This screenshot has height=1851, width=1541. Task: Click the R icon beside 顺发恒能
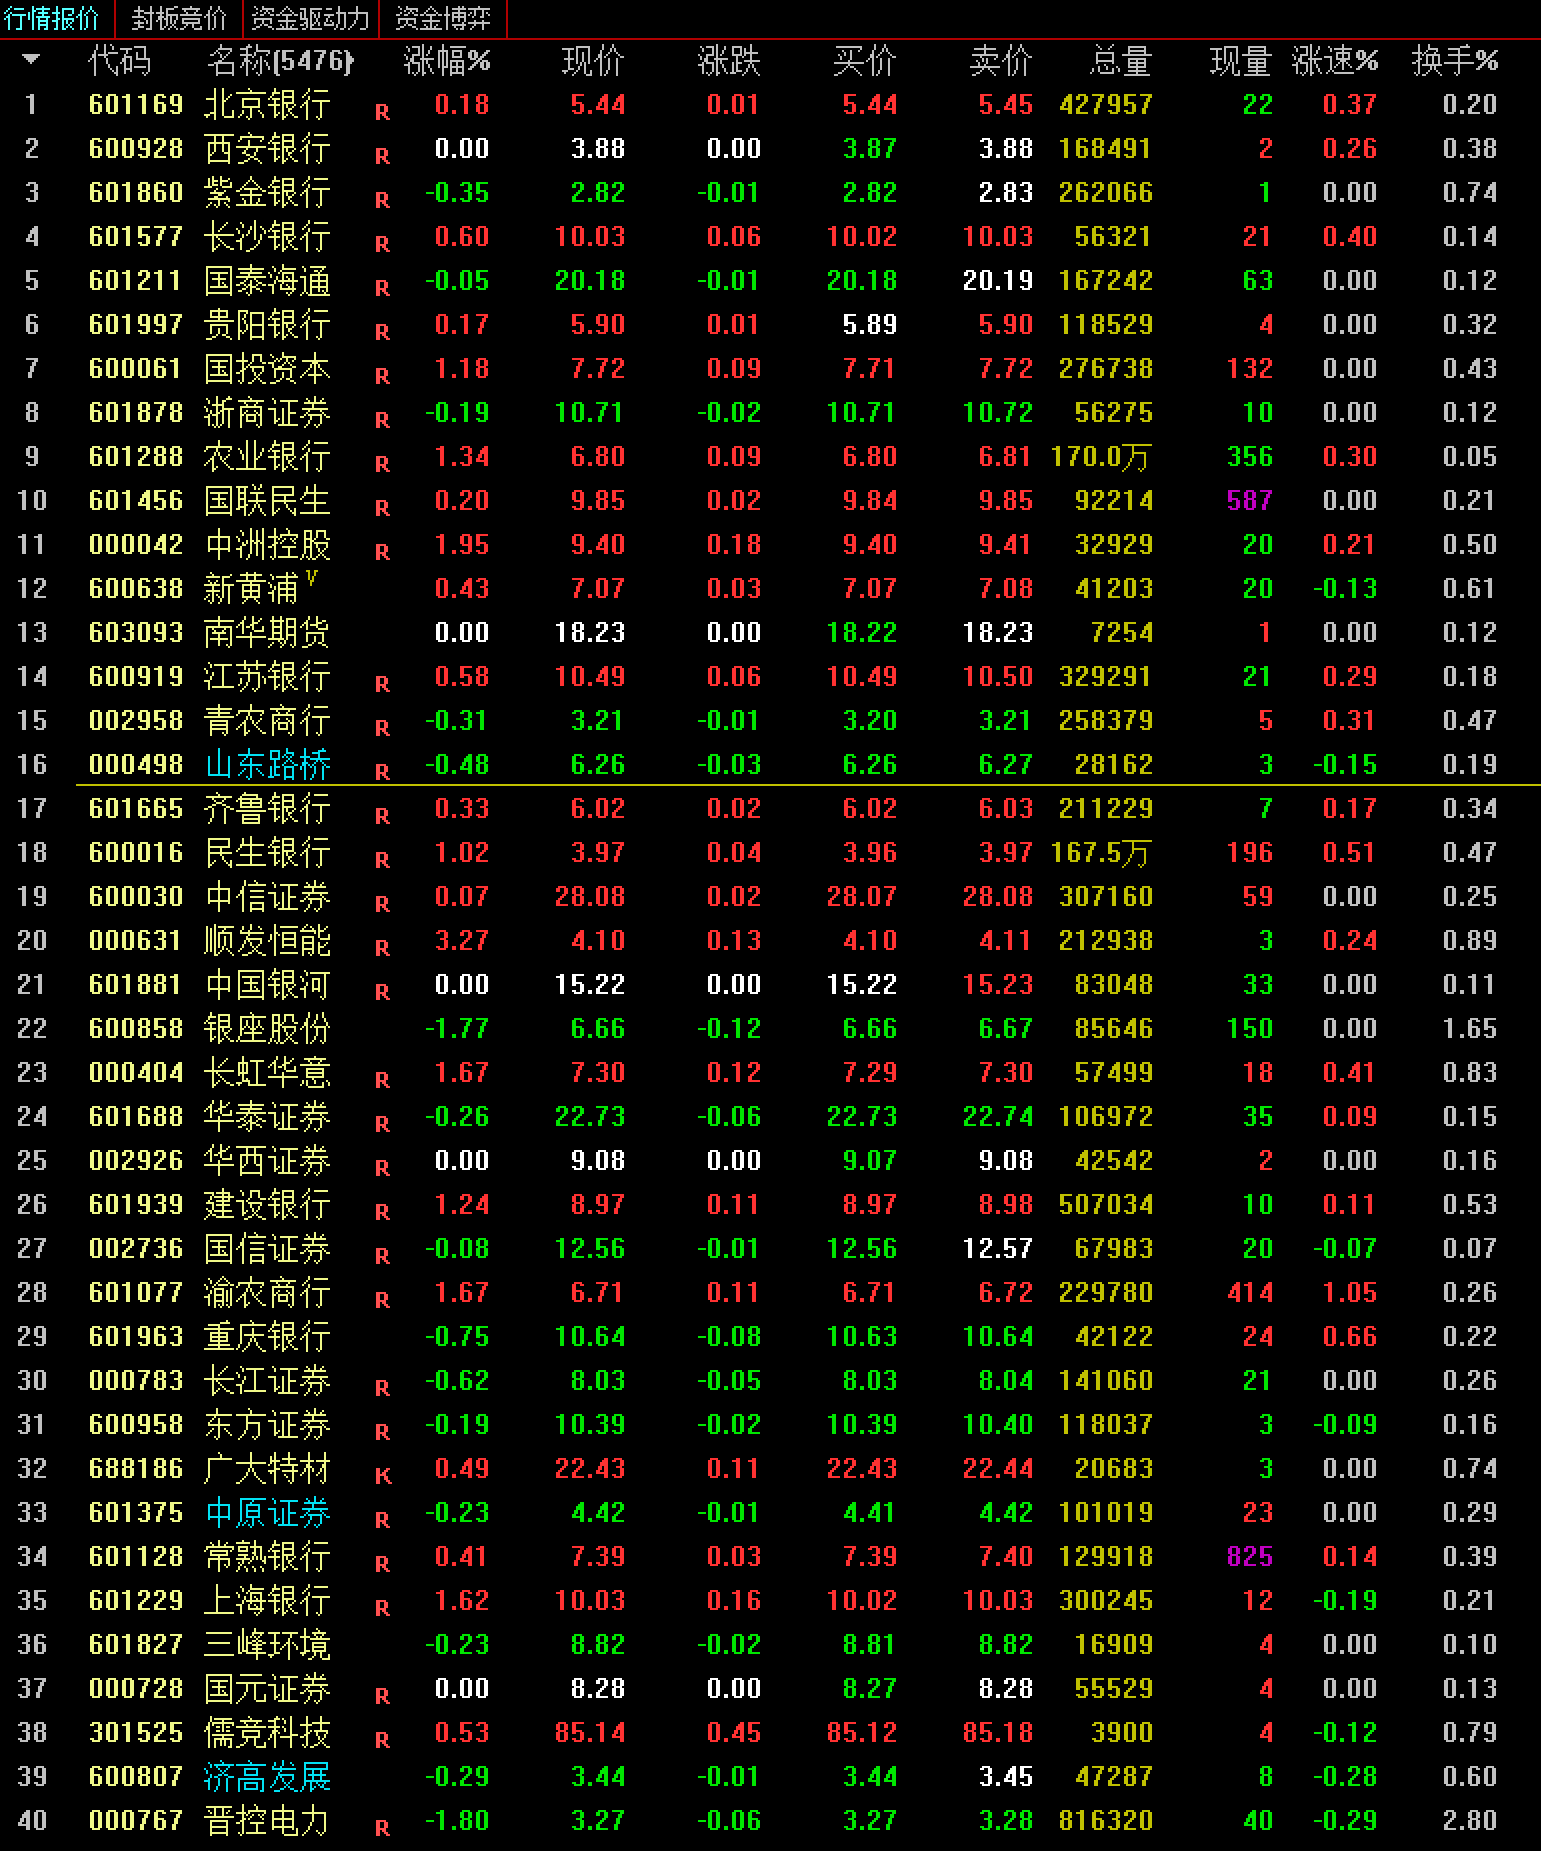tap(382, 948)
